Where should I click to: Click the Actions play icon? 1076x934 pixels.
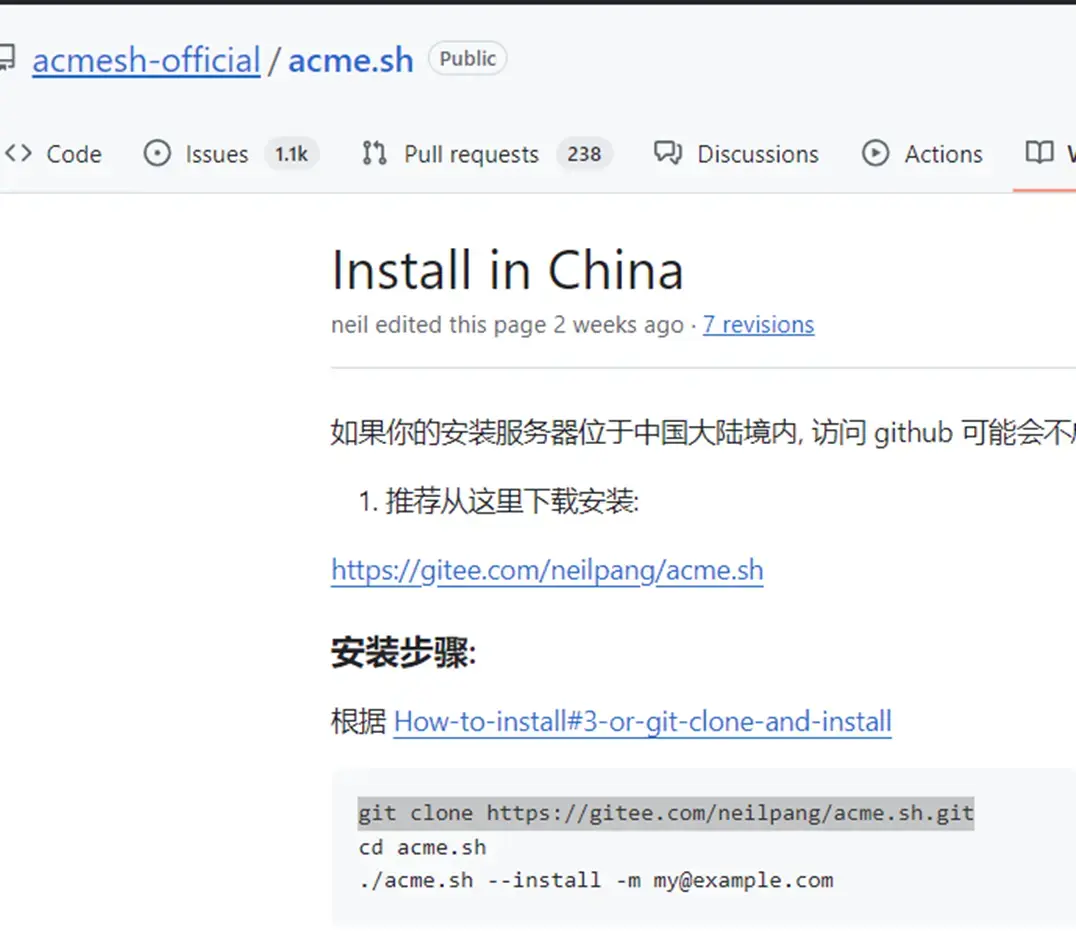(875, 154)
